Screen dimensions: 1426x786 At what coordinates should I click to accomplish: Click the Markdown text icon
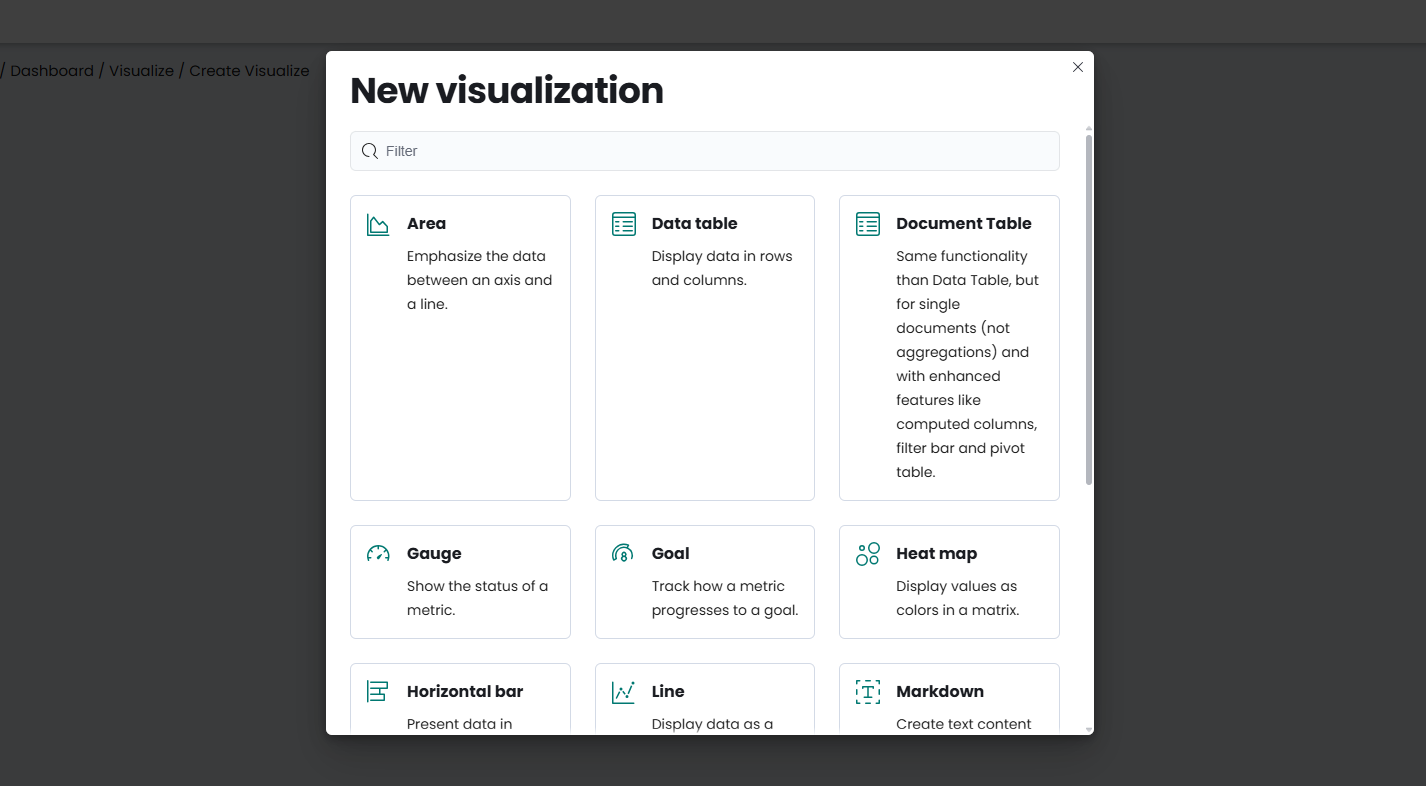868,692
